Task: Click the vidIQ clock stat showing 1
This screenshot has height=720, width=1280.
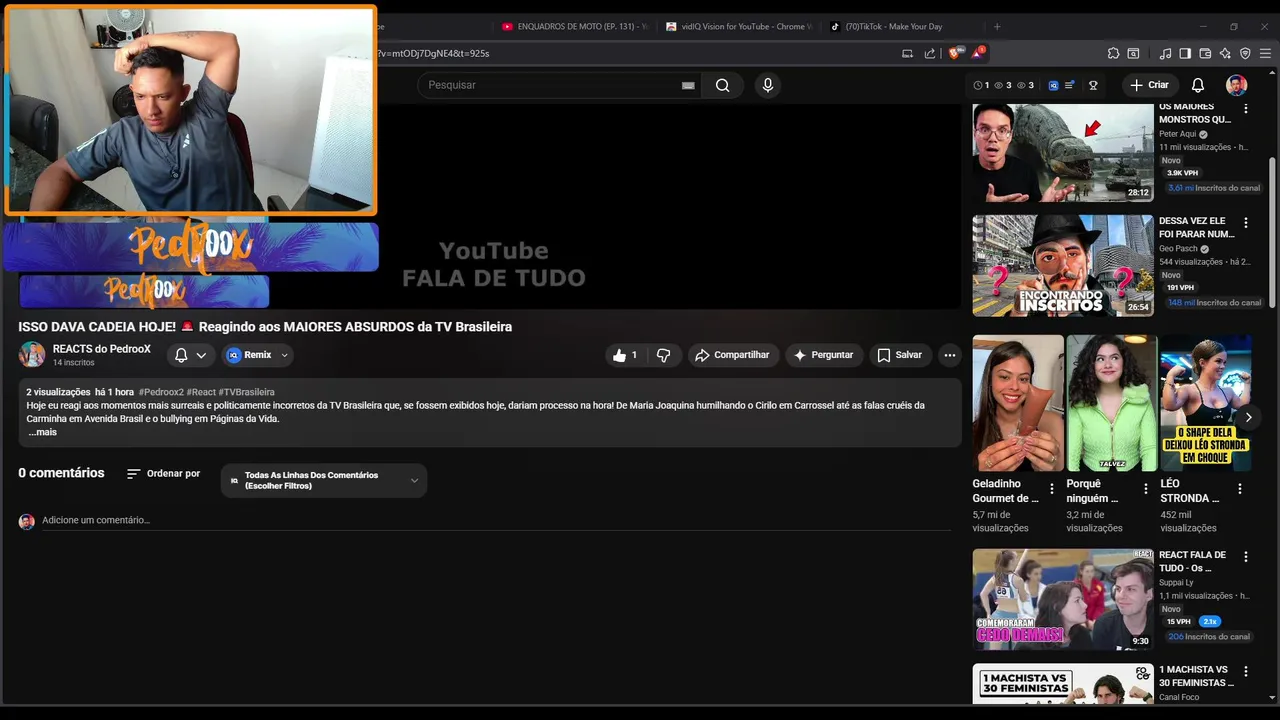Action: click(981, 85)
